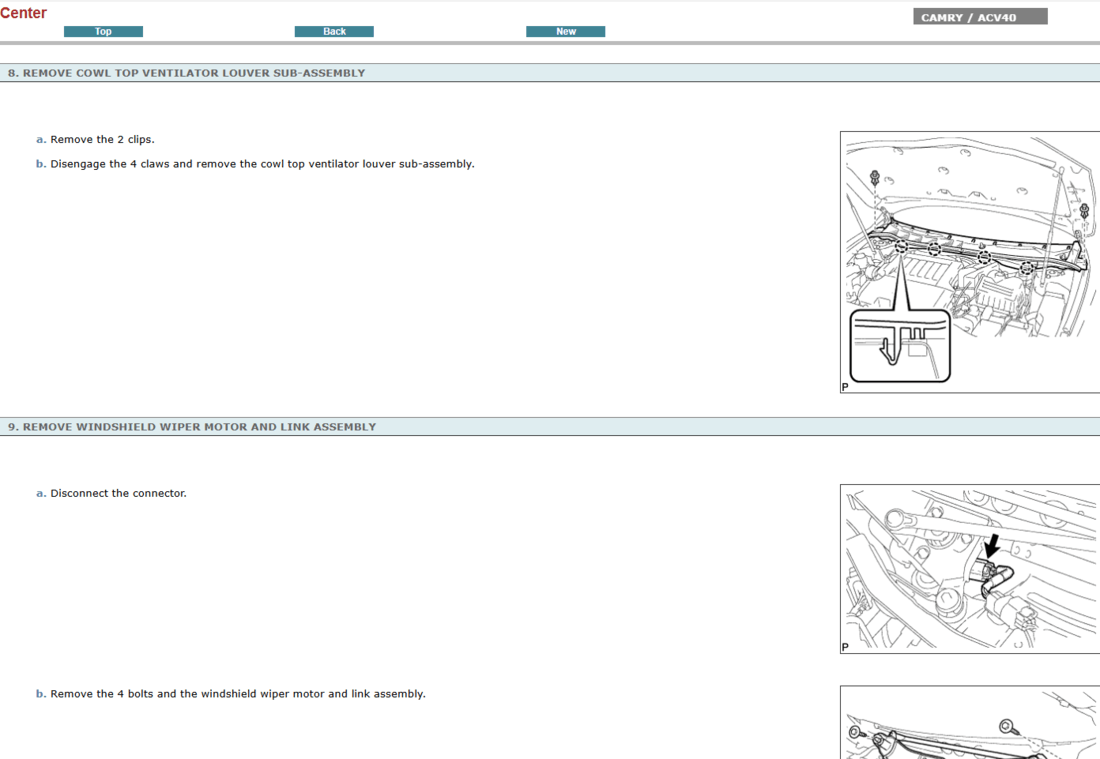Image resolution: width=1100 pixels, height=759 pixels.
Task: Select the New button
Action: coord(565,32)
